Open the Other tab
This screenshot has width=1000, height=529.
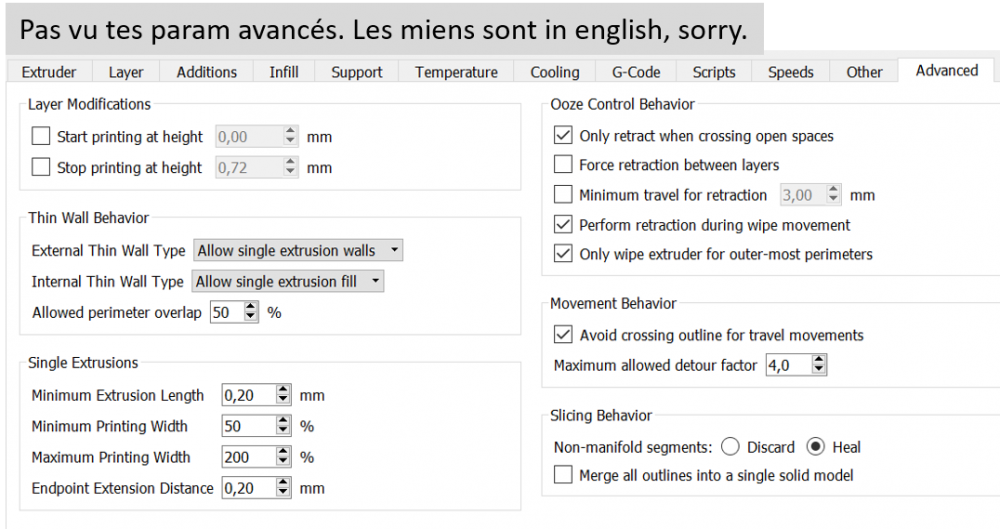point(864,72)
